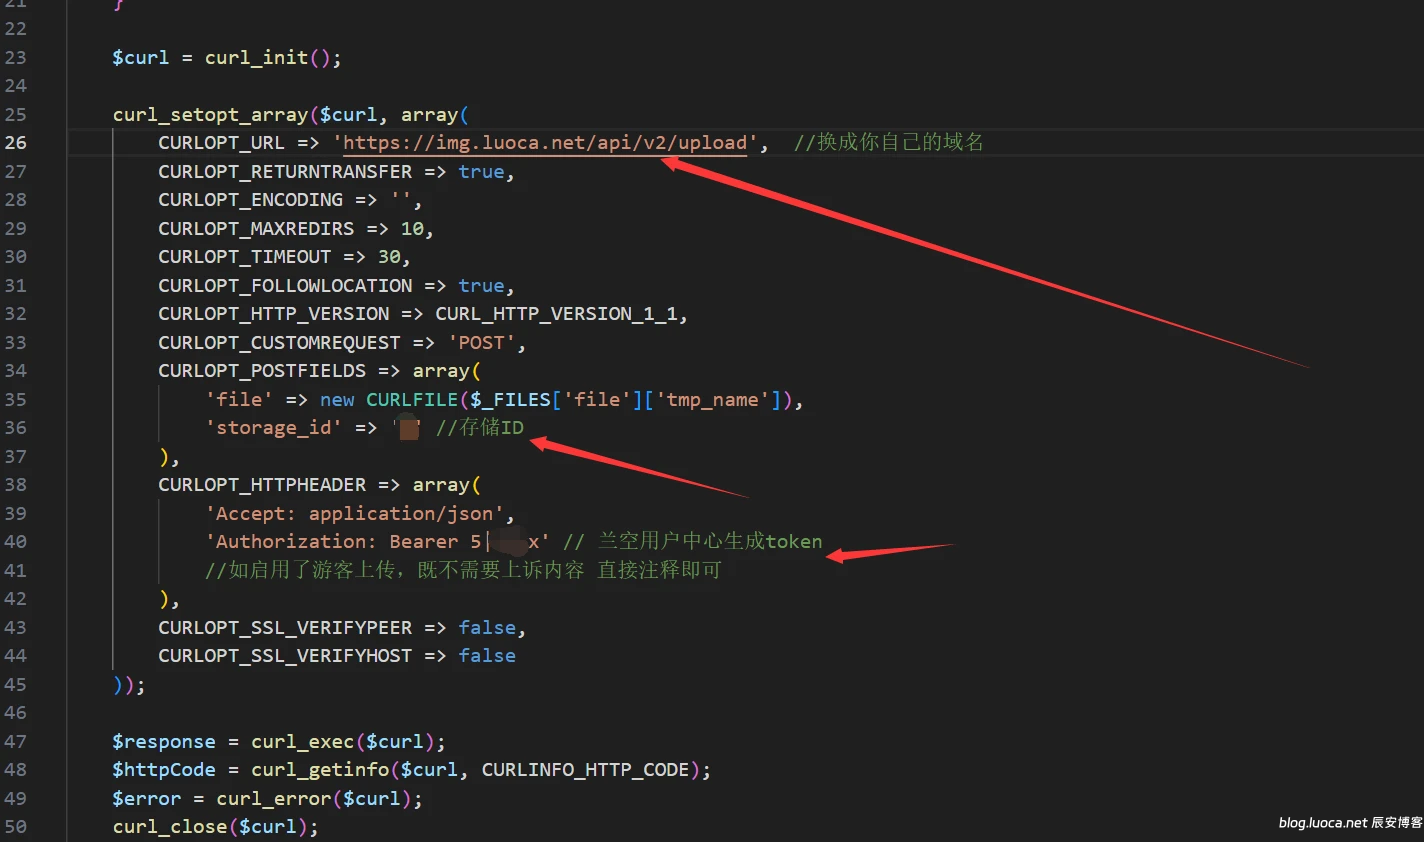Click the CURLOPT_TIMEOUT option name
The height and width of the screenshot is (842, 1424).
pos(244,257)
